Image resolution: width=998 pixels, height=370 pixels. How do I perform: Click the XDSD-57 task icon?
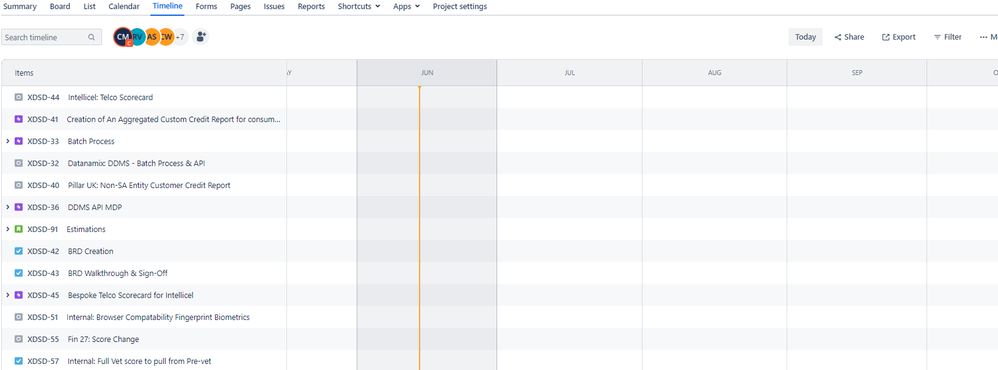click(18, 361)
